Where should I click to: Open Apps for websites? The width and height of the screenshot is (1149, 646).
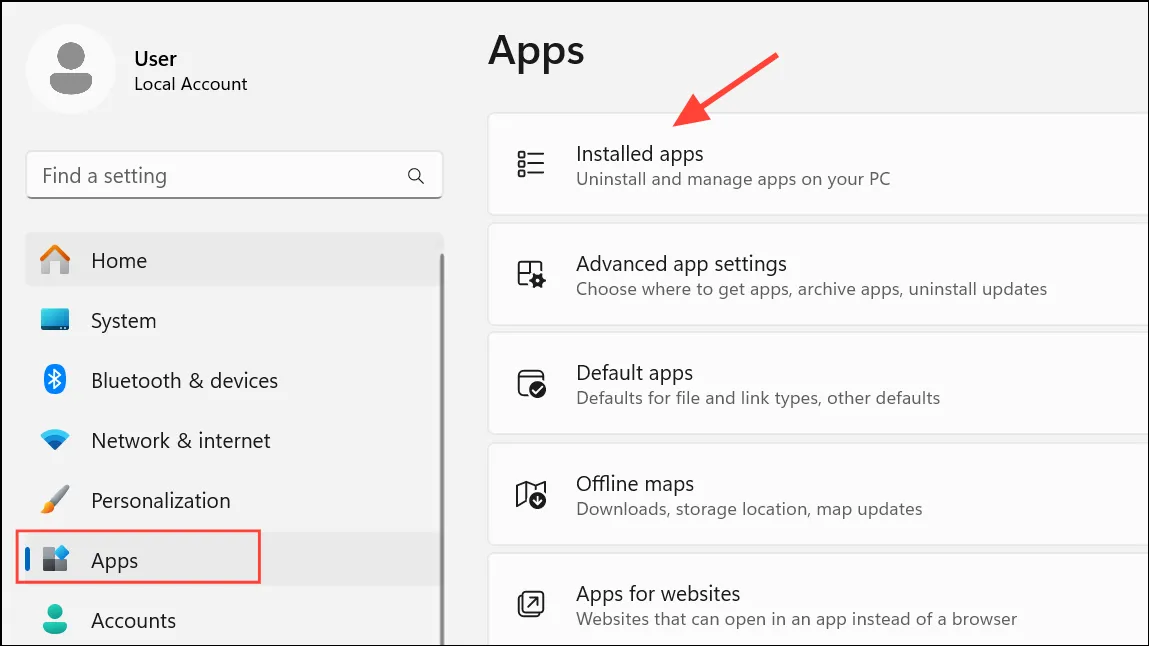click(819, 601)
